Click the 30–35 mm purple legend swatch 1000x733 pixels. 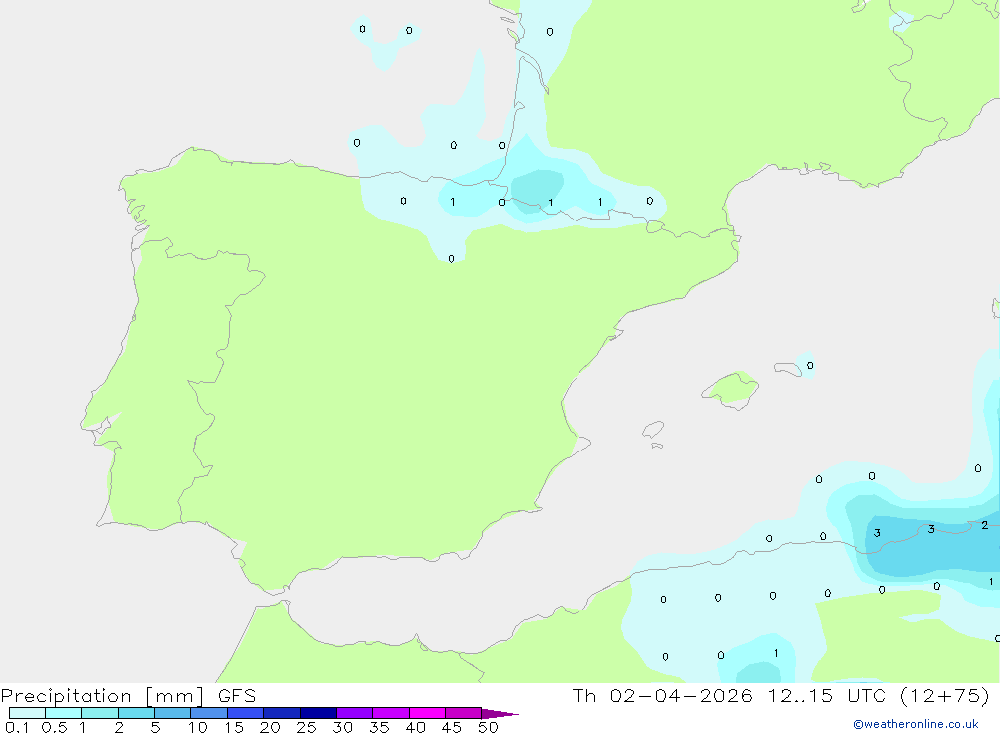pyautogui.click(x=354, y=713)
